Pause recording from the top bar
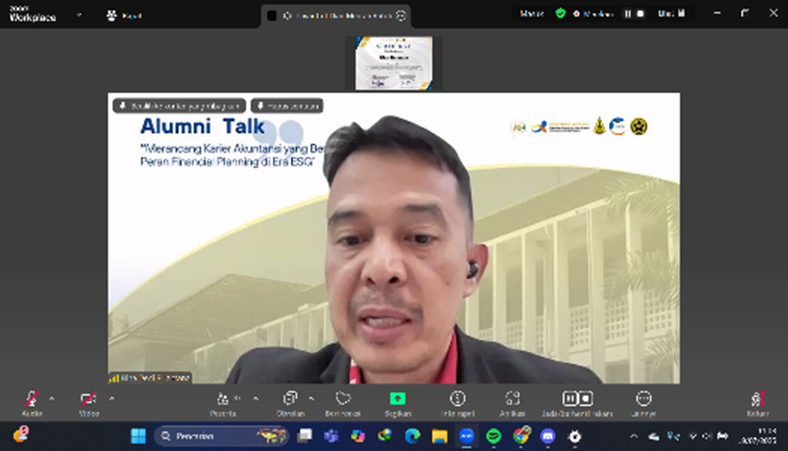The width and height of the screenshot is (788, 451). [x=628, y=14]
